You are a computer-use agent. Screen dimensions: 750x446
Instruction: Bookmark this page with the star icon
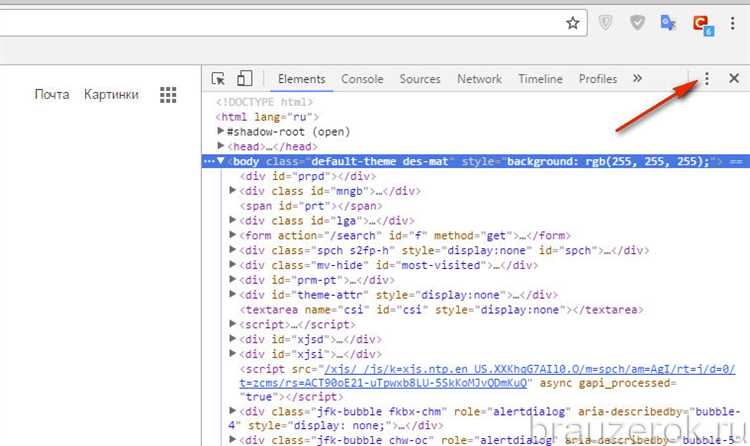[x=573, y=22]
